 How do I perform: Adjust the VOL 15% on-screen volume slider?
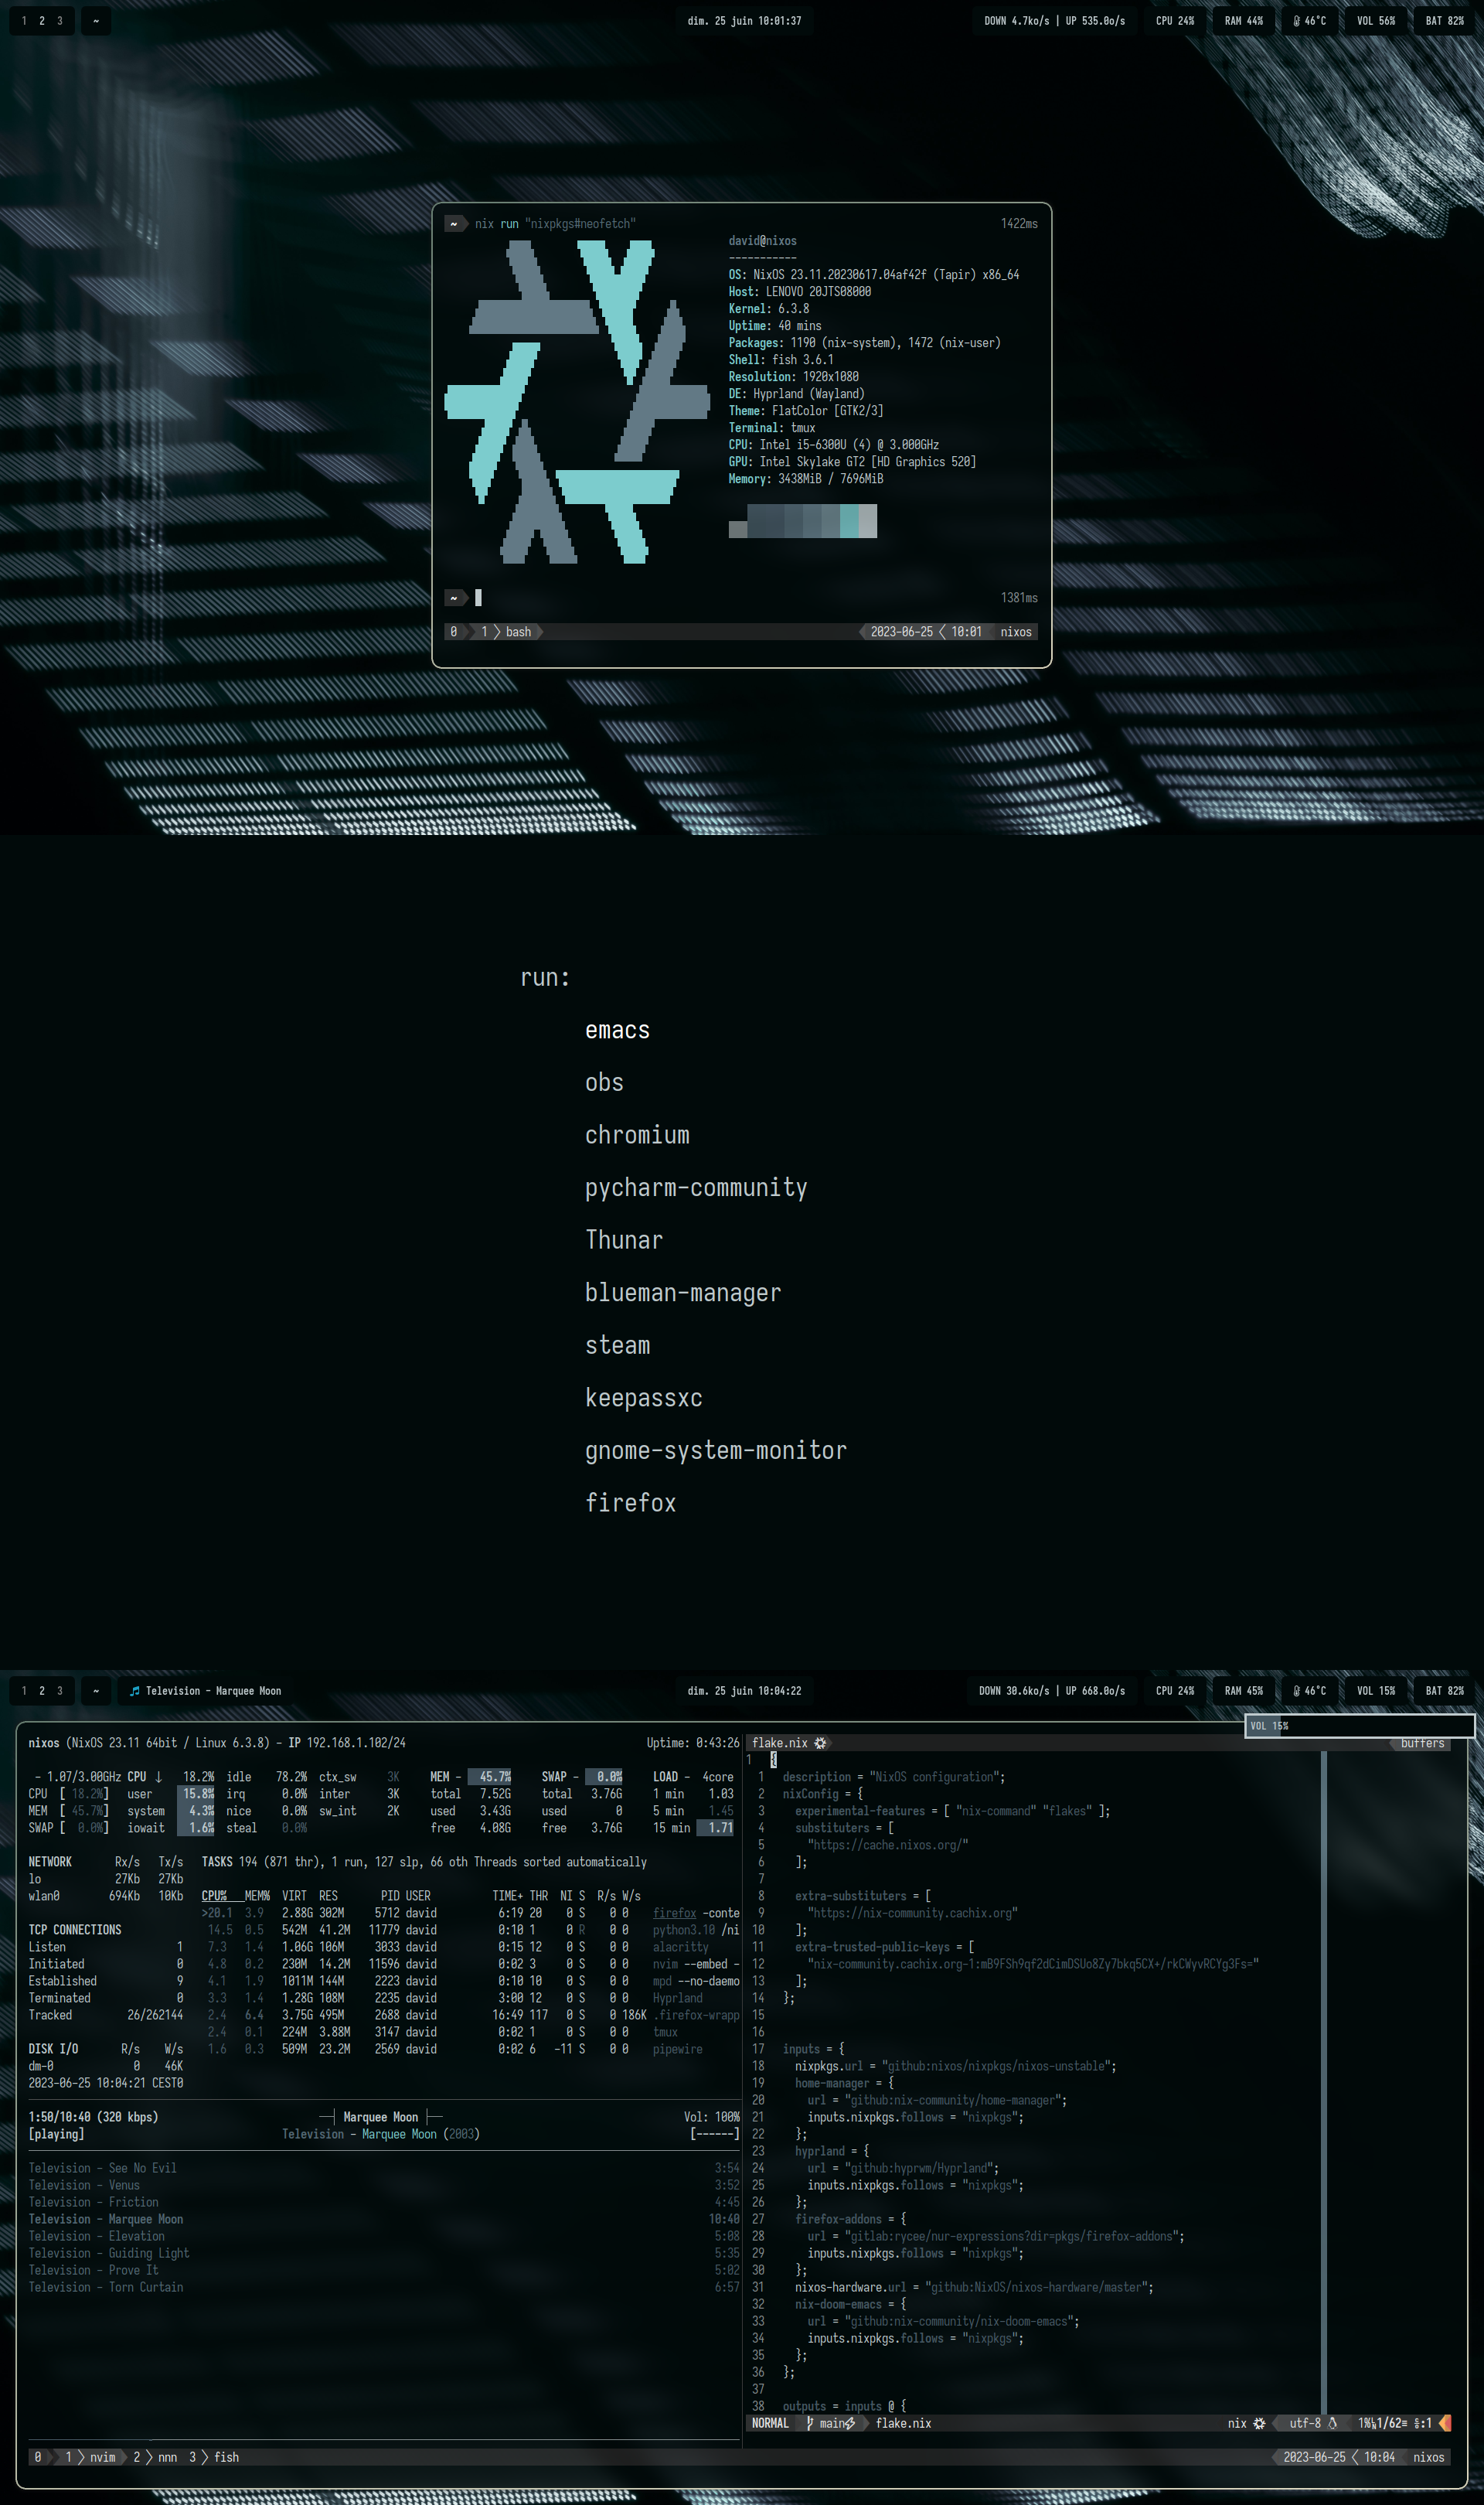coord(1359,1726)
